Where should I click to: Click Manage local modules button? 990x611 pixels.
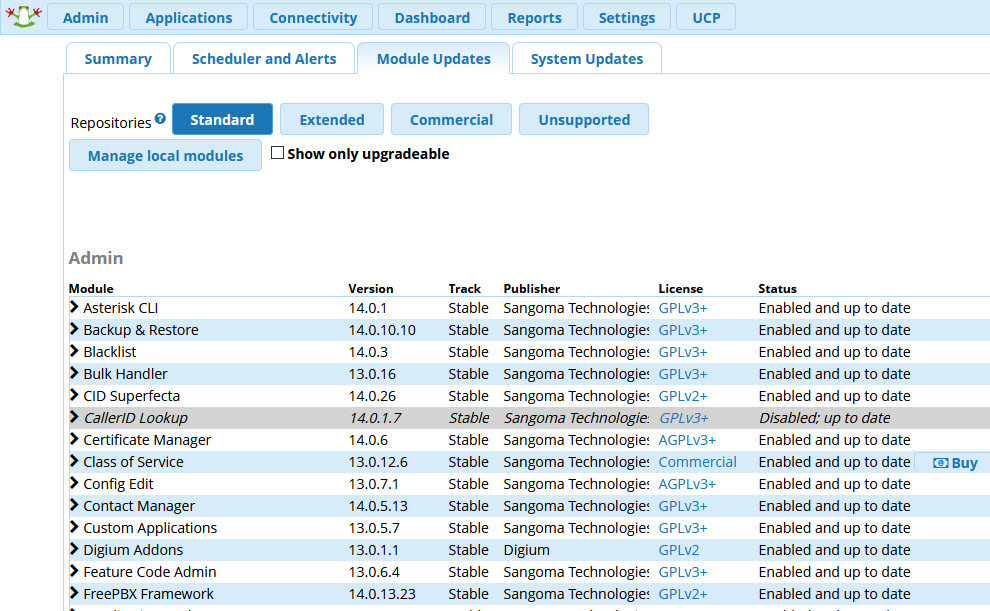point(165,155)
